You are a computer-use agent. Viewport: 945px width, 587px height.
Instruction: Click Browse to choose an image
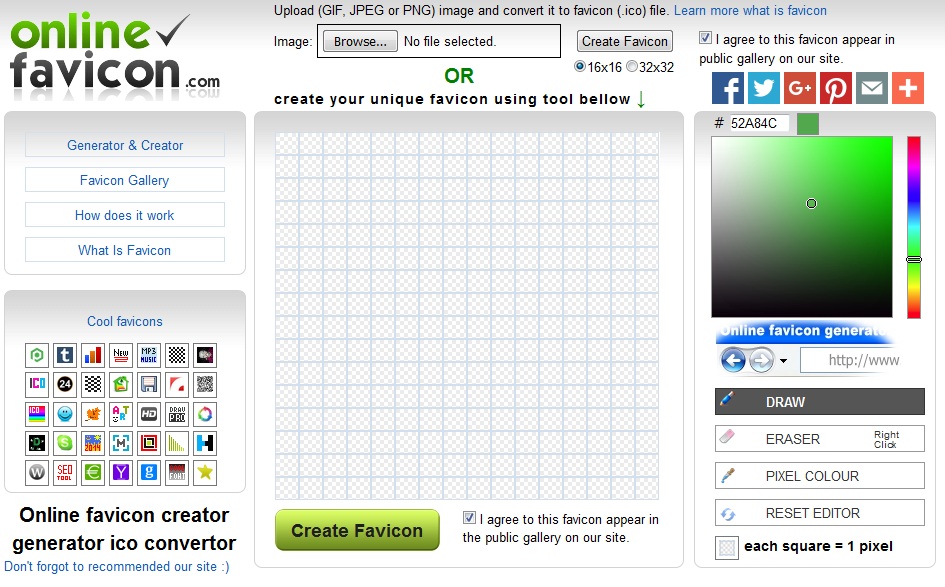(x=360, y=42)
